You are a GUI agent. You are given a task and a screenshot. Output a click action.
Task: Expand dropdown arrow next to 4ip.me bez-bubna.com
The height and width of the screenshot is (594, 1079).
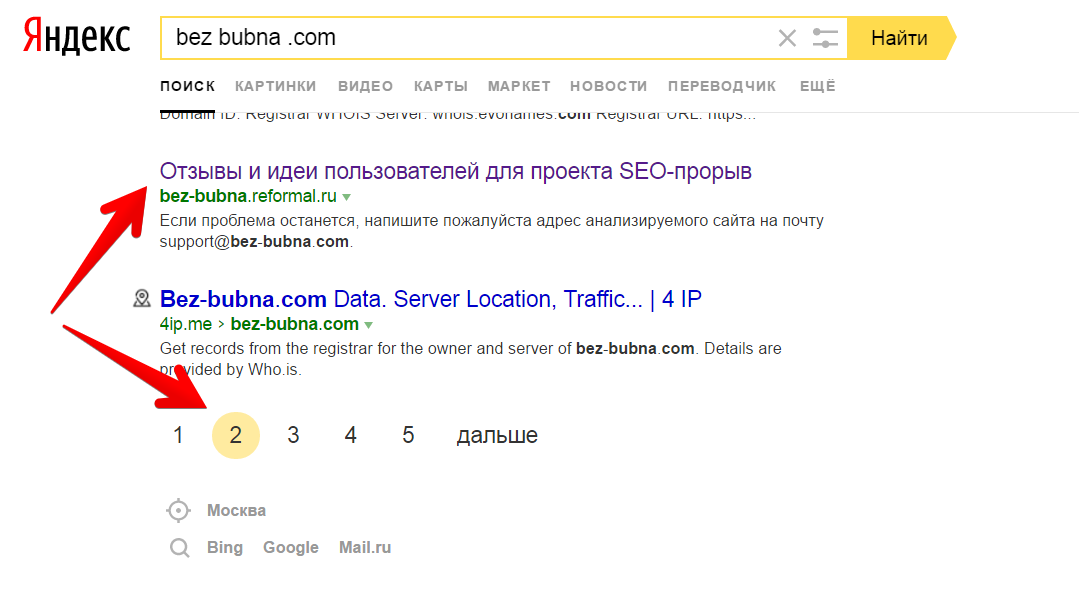click(x=369, y=325)
